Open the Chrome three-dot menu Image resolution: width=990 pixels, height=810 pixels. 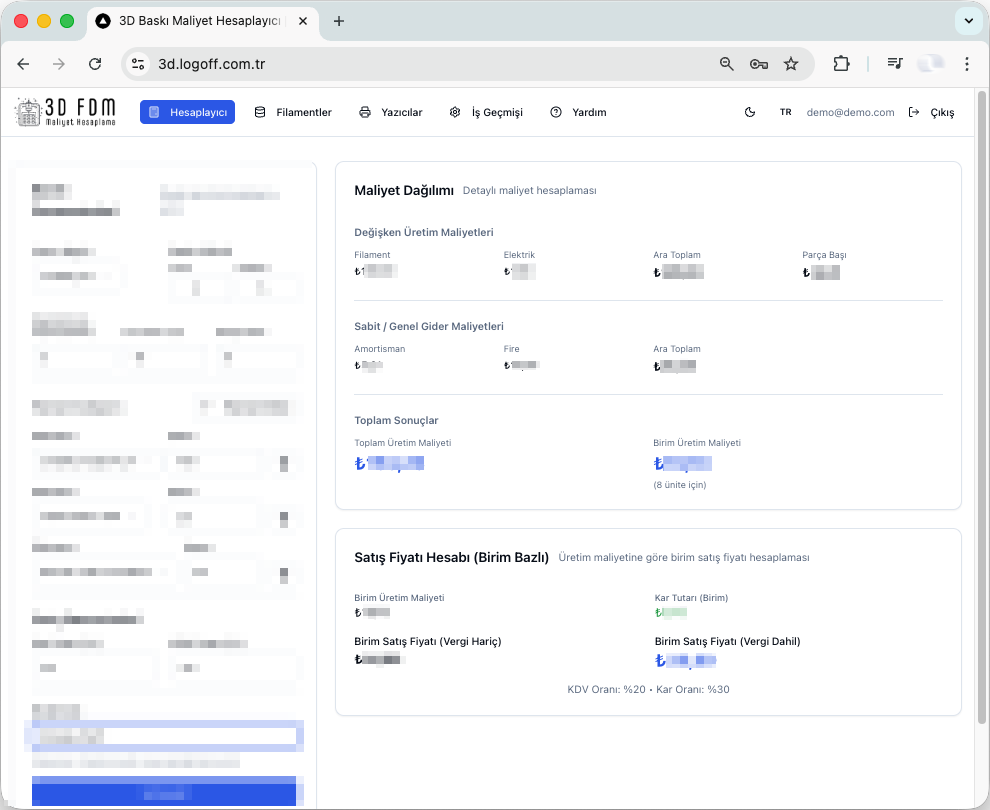[x=966, y=64]
